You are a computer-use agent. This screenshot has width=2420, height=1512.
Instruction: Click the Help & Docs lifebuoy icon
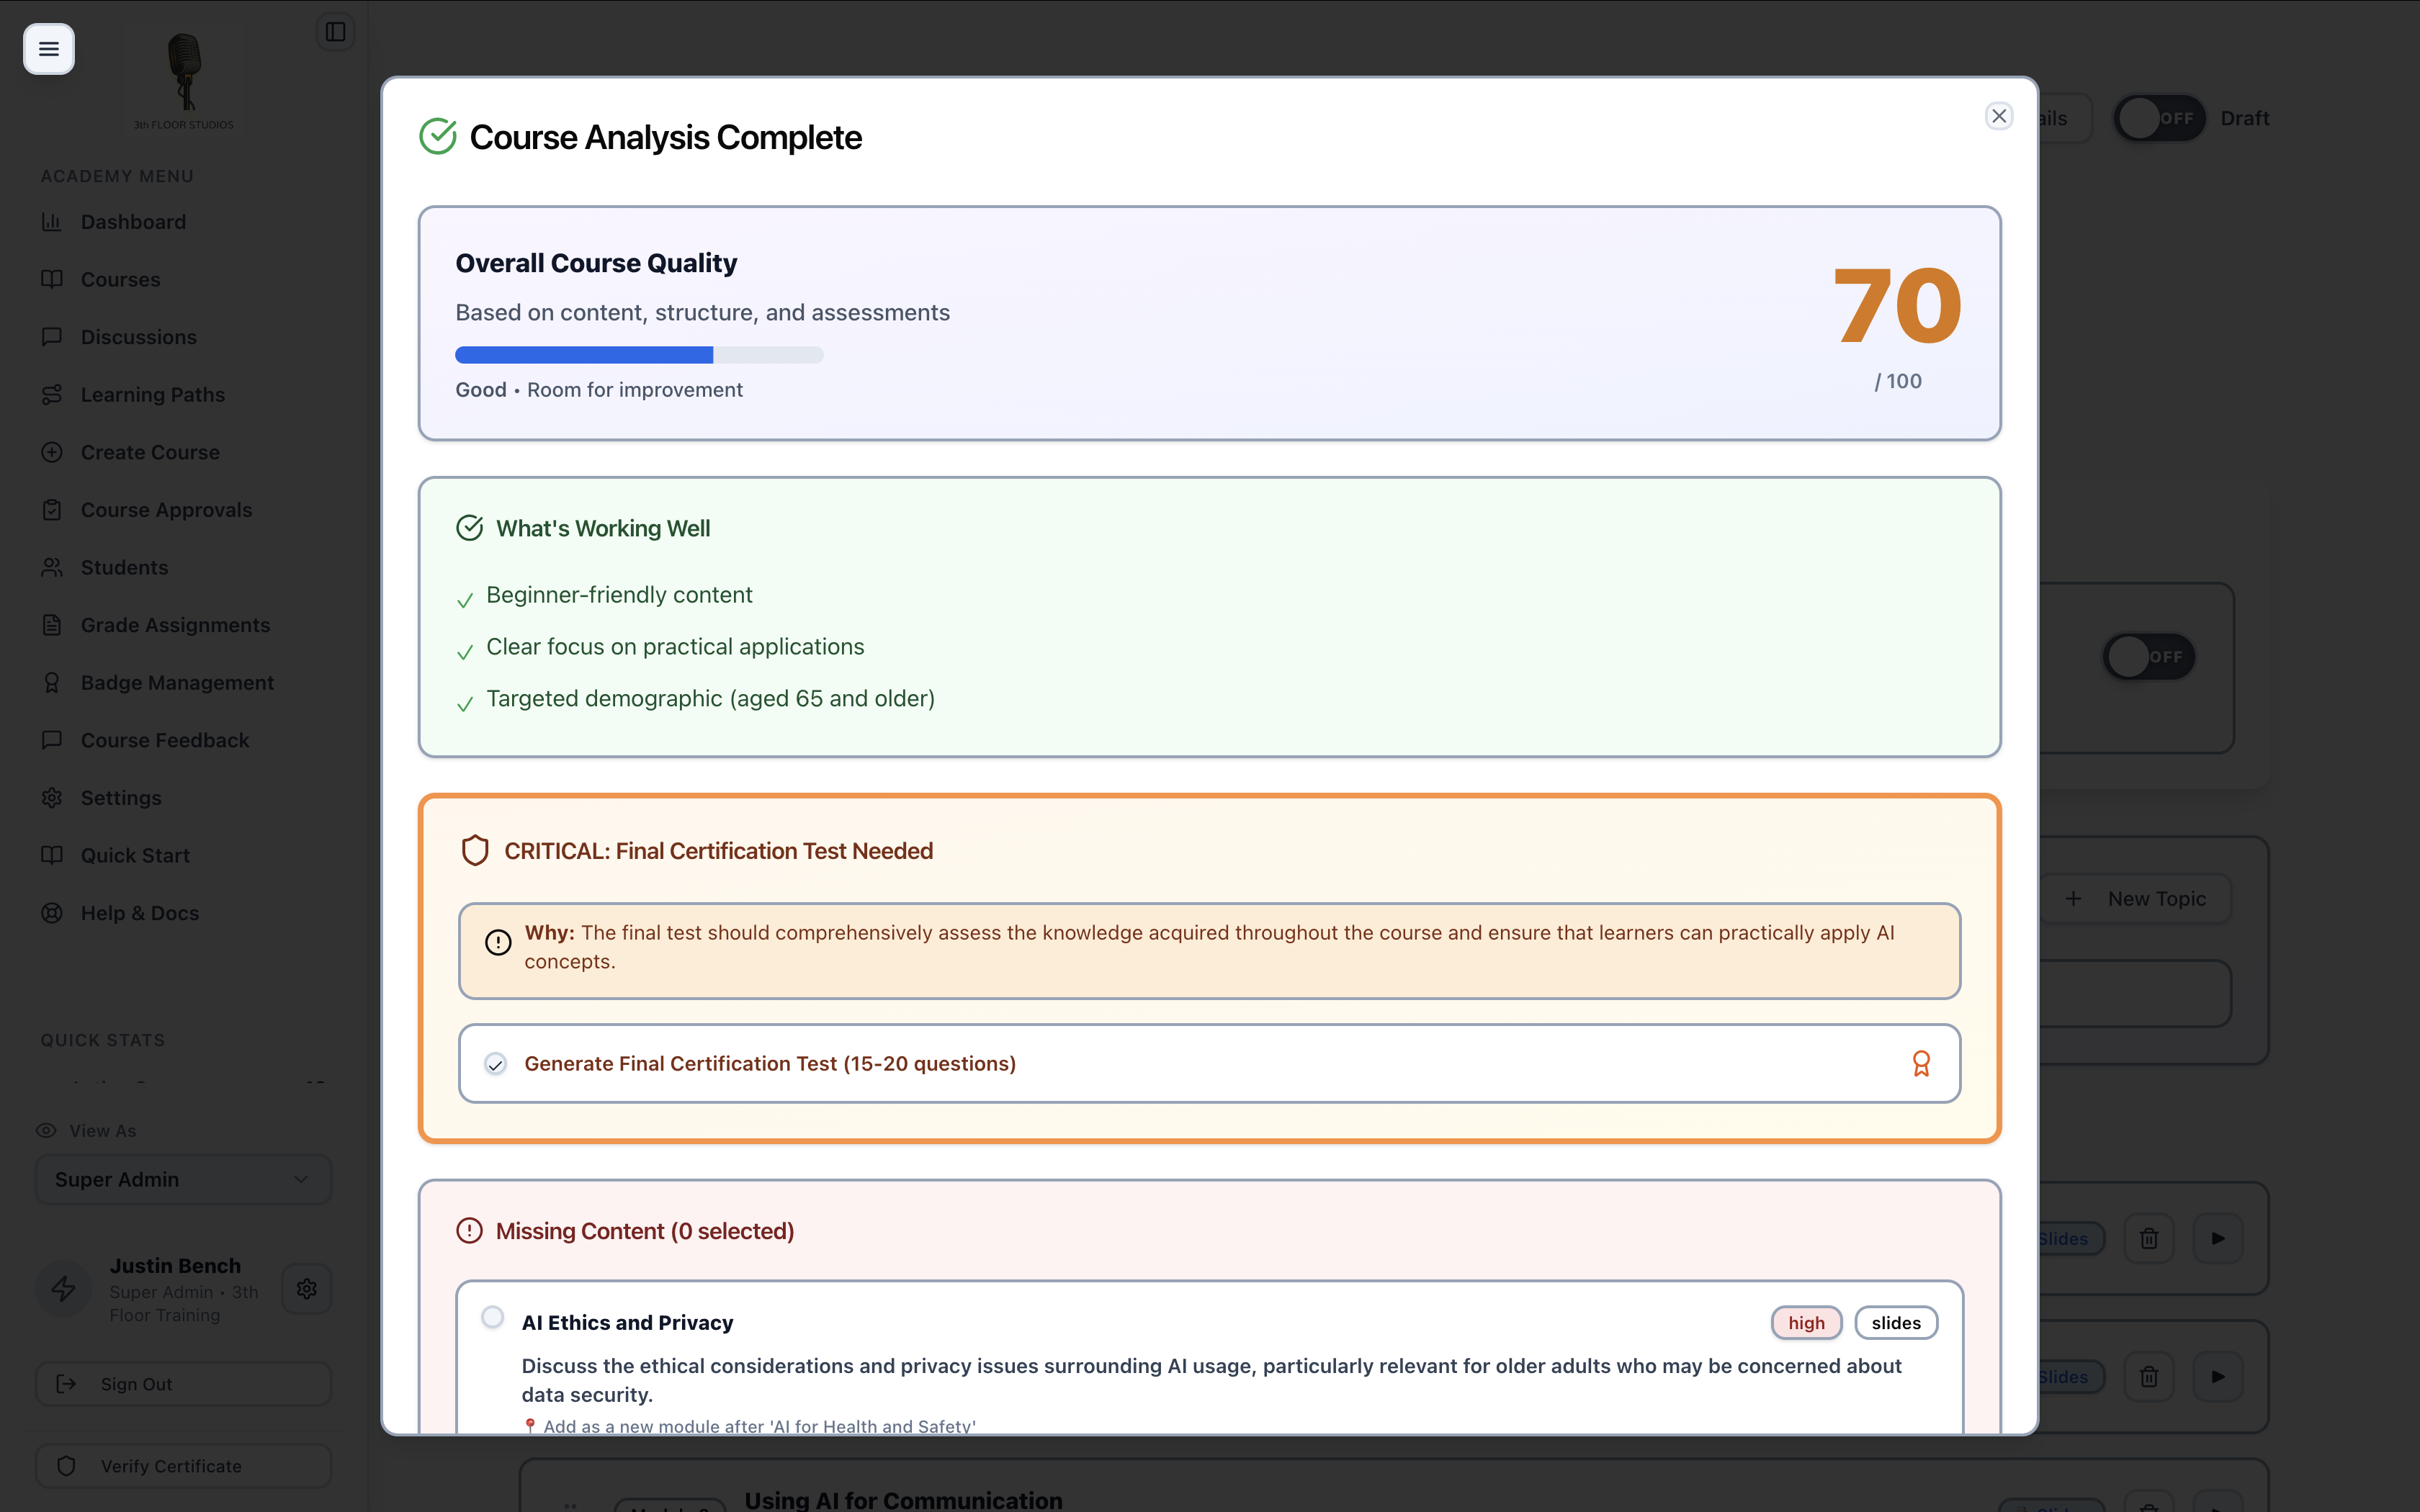pos(52,913)
